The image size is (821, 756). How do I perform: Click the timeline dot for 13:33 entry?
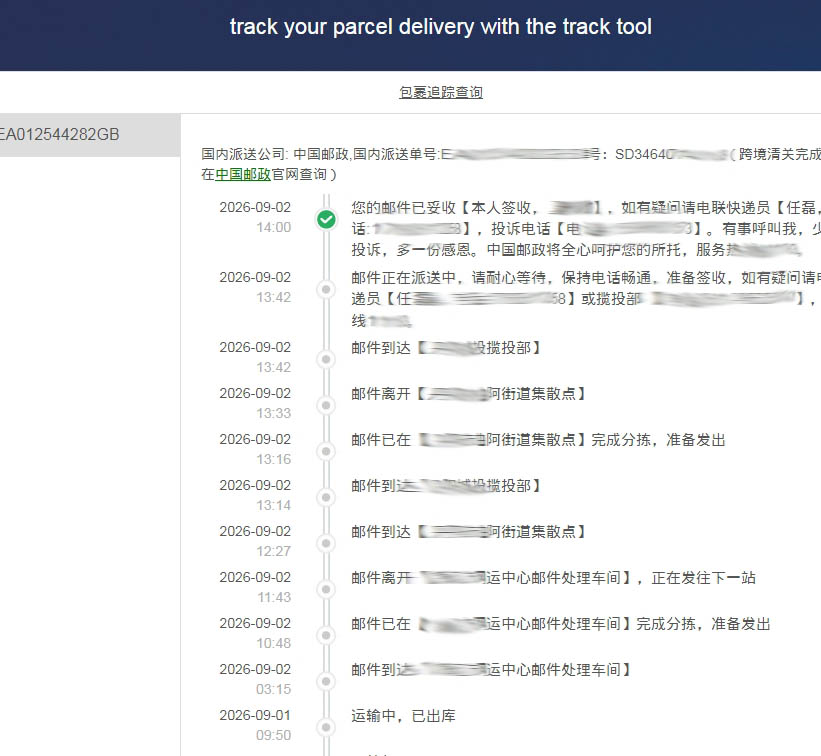pyautogui.click(x=326, y=405)
